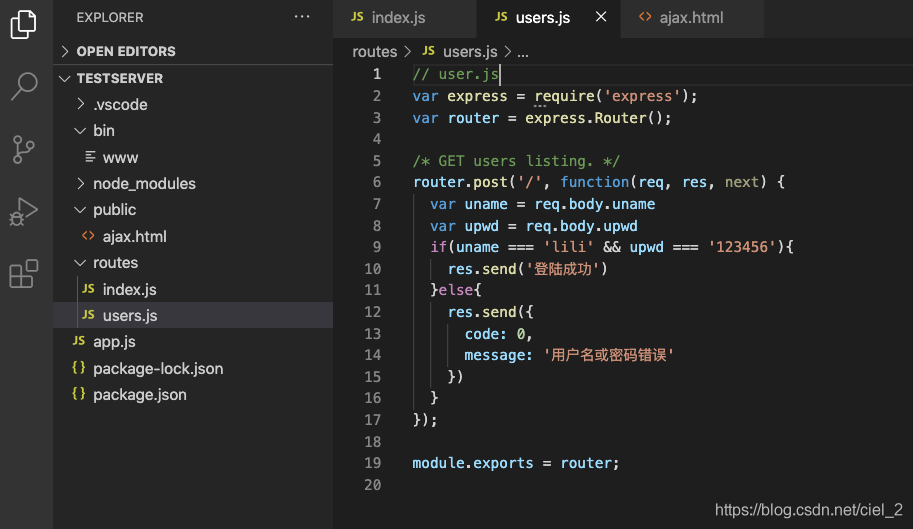Expand the OPEN EDITORS section
Viewport: 913px width, 529px height.
[125, 51]
